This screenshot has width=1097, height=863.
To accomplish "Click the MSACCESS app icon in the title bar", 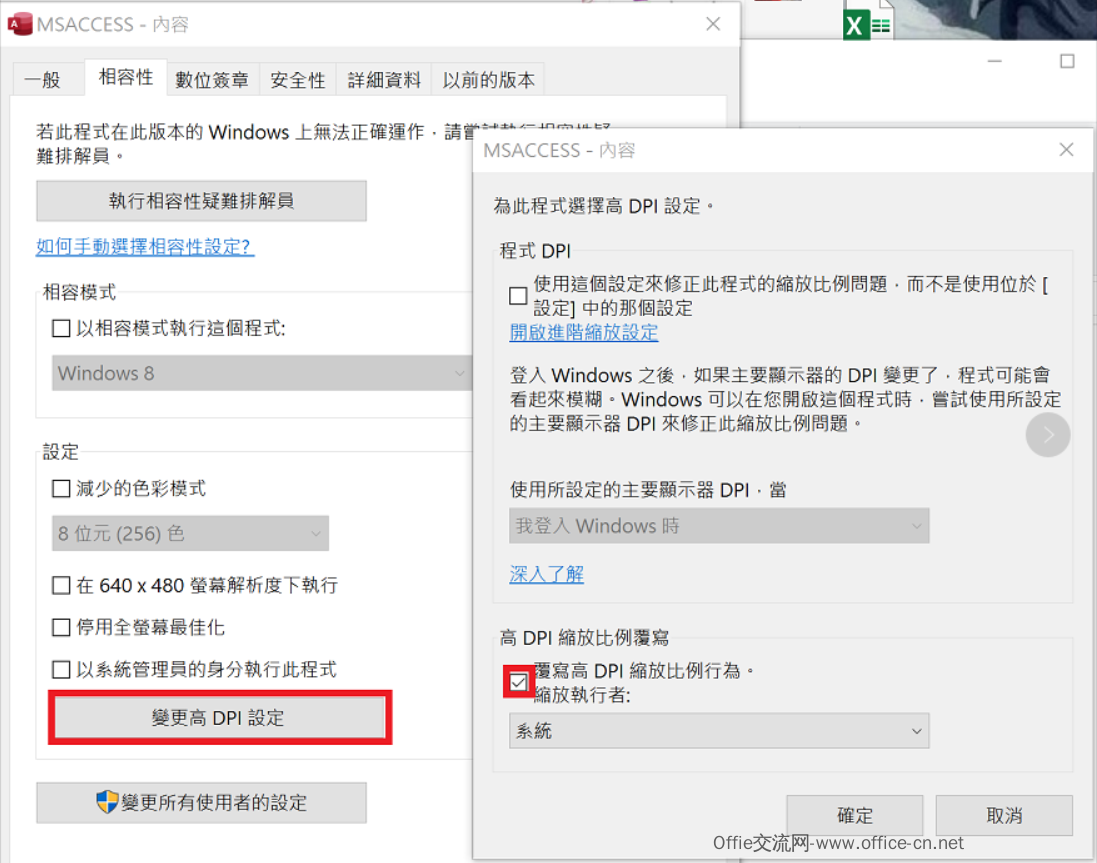I will pyautogui.click(x=20, y=24).
